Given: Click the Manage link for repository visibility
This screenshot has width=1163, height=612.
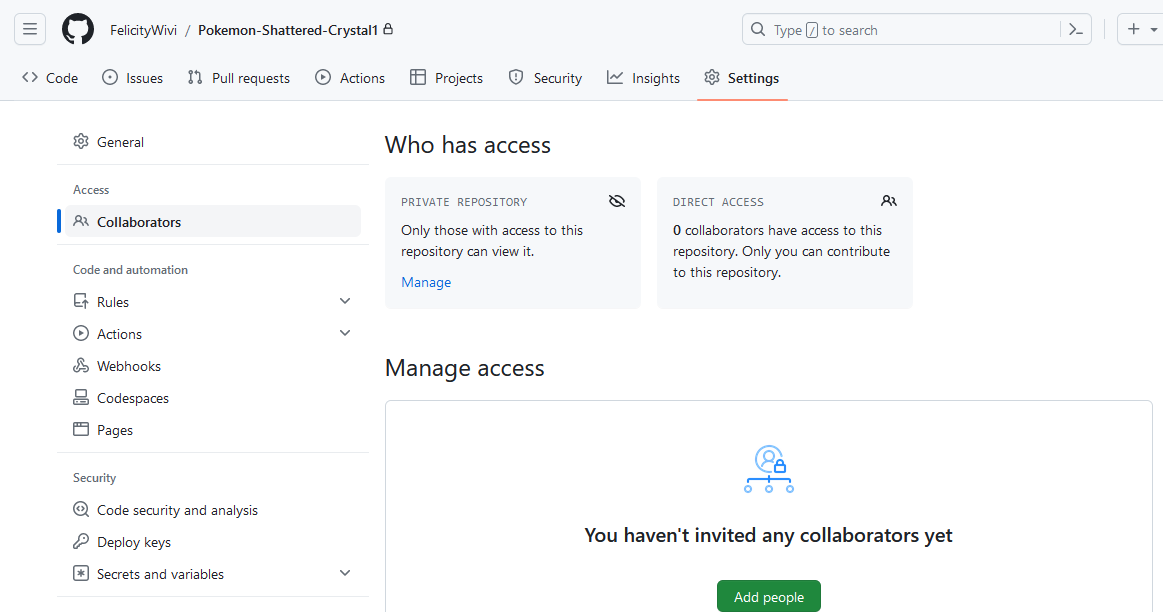Looking at the screenshot, I should point(426,282).
